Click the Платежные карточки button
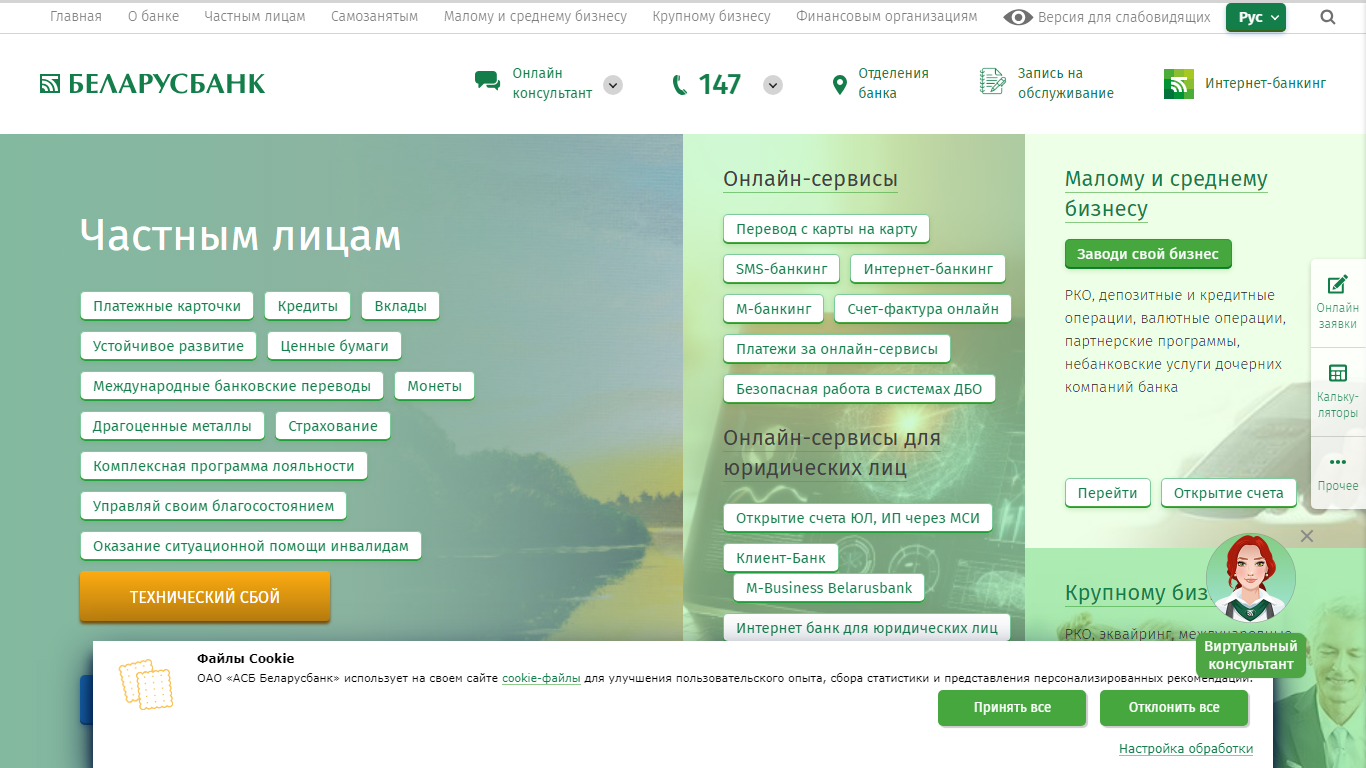The image size is (1366, 768). point(167,306)
